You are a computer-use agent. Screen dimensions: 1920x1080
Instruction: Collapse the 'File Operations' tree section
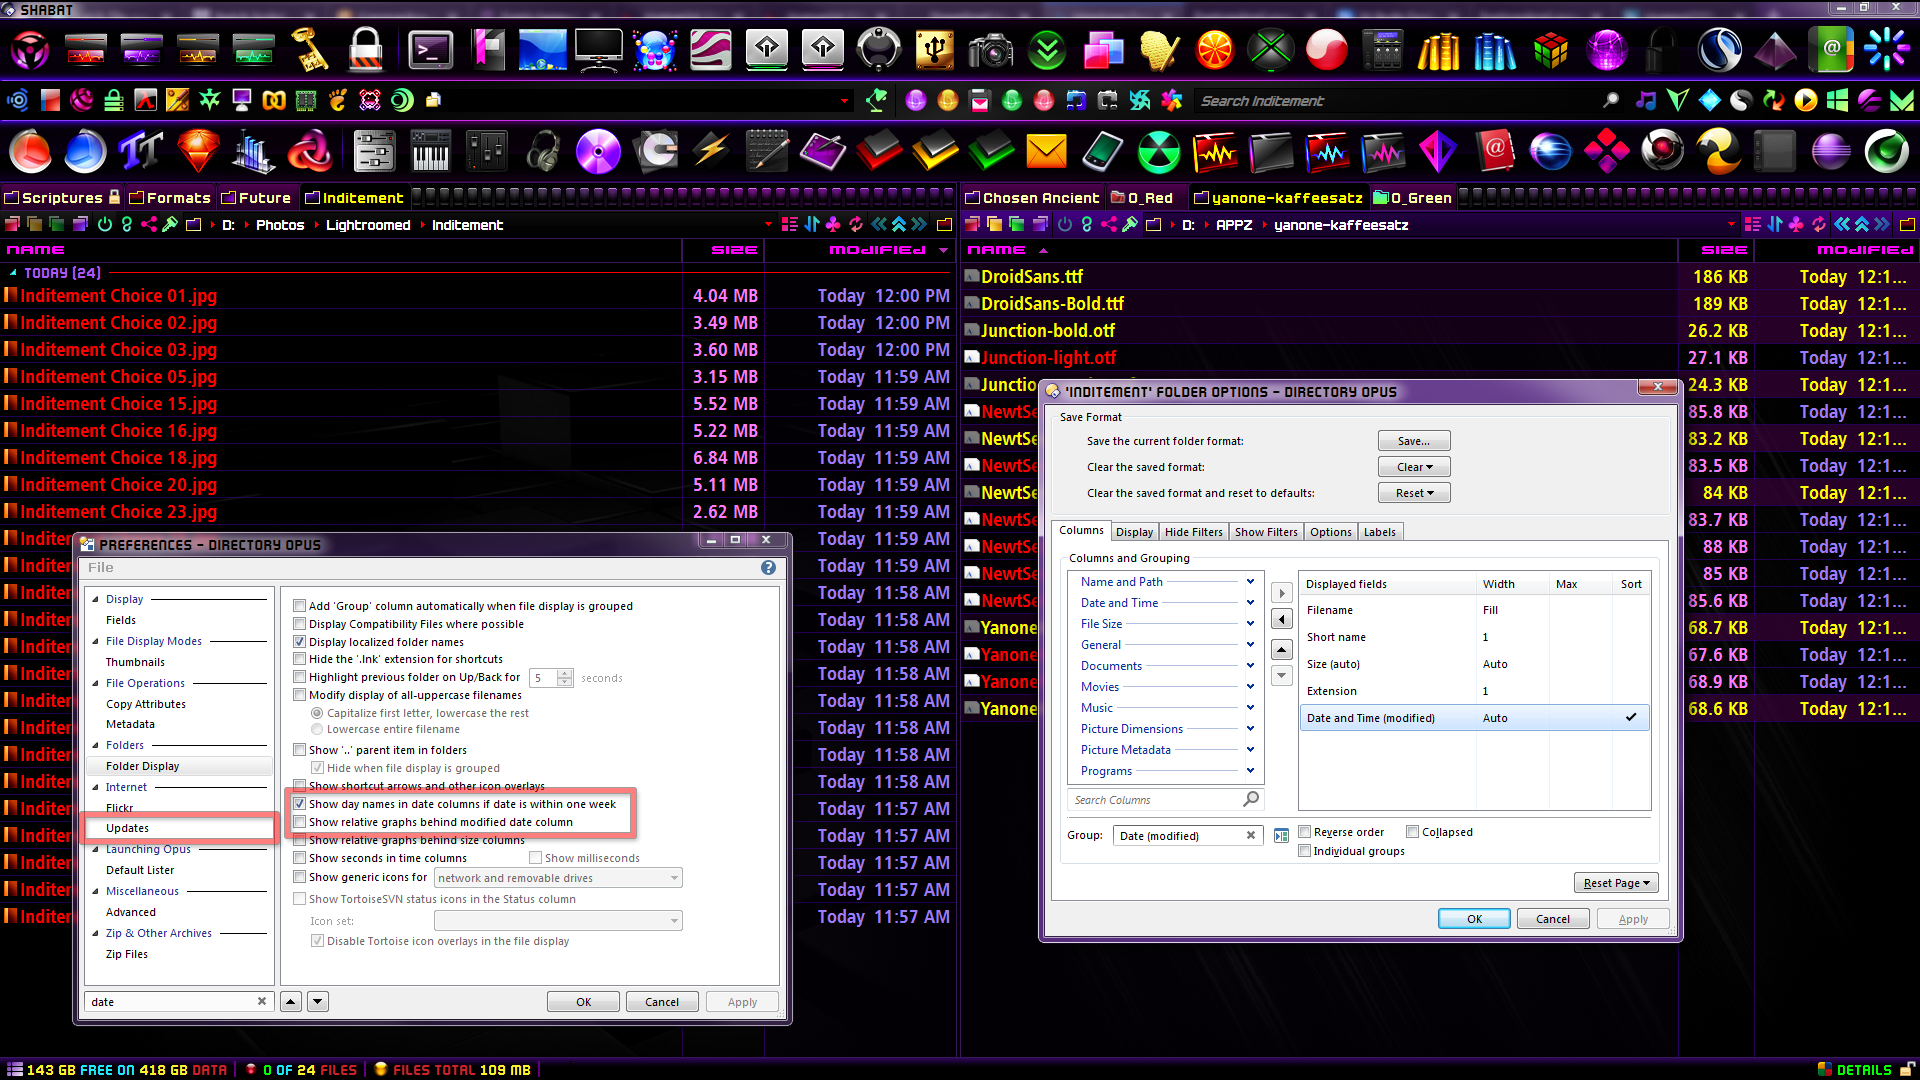96,683
